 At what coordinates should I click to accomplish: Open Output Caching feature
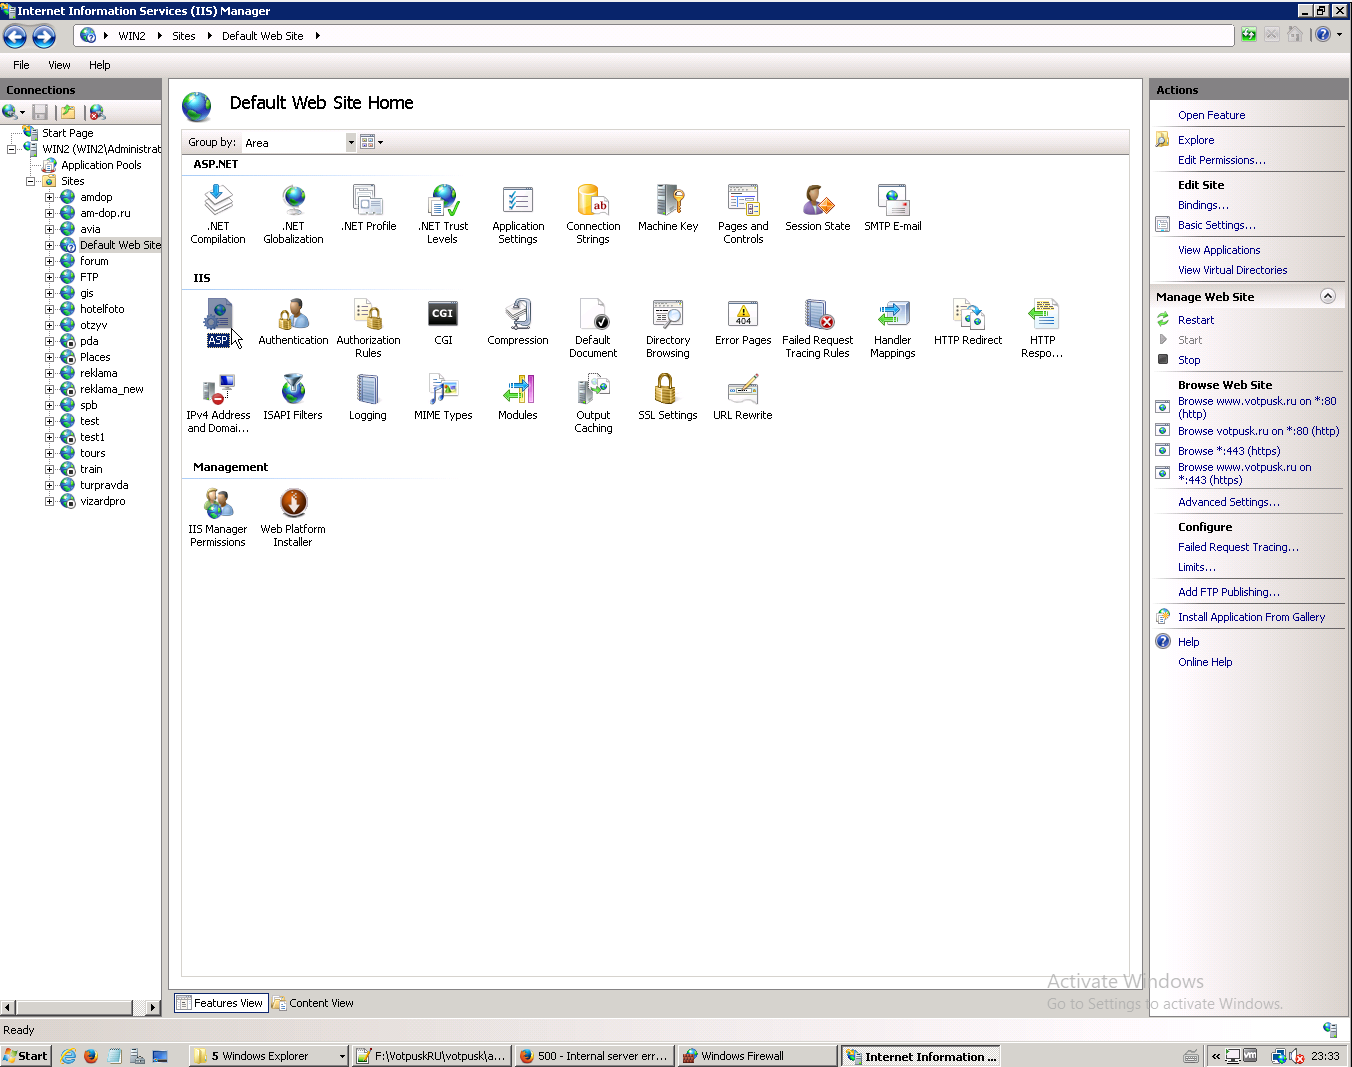593,402
